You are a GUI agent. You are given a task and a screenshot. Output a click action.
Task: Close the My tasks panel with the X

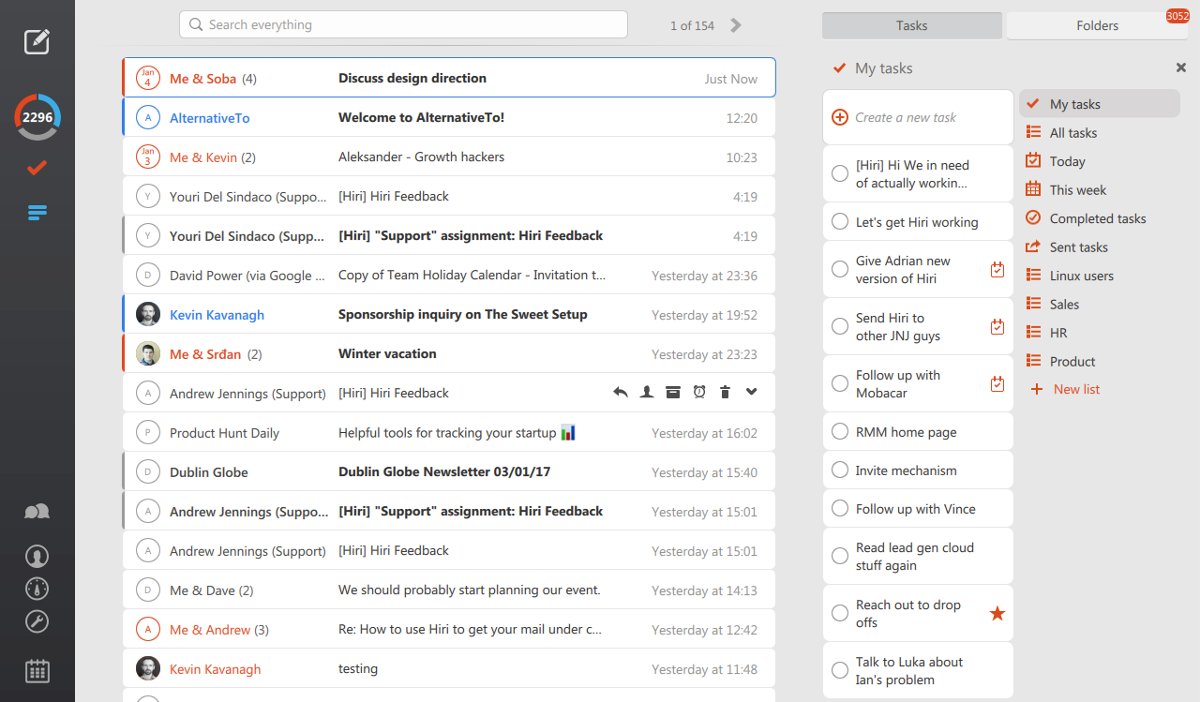tap(1181, 67)
